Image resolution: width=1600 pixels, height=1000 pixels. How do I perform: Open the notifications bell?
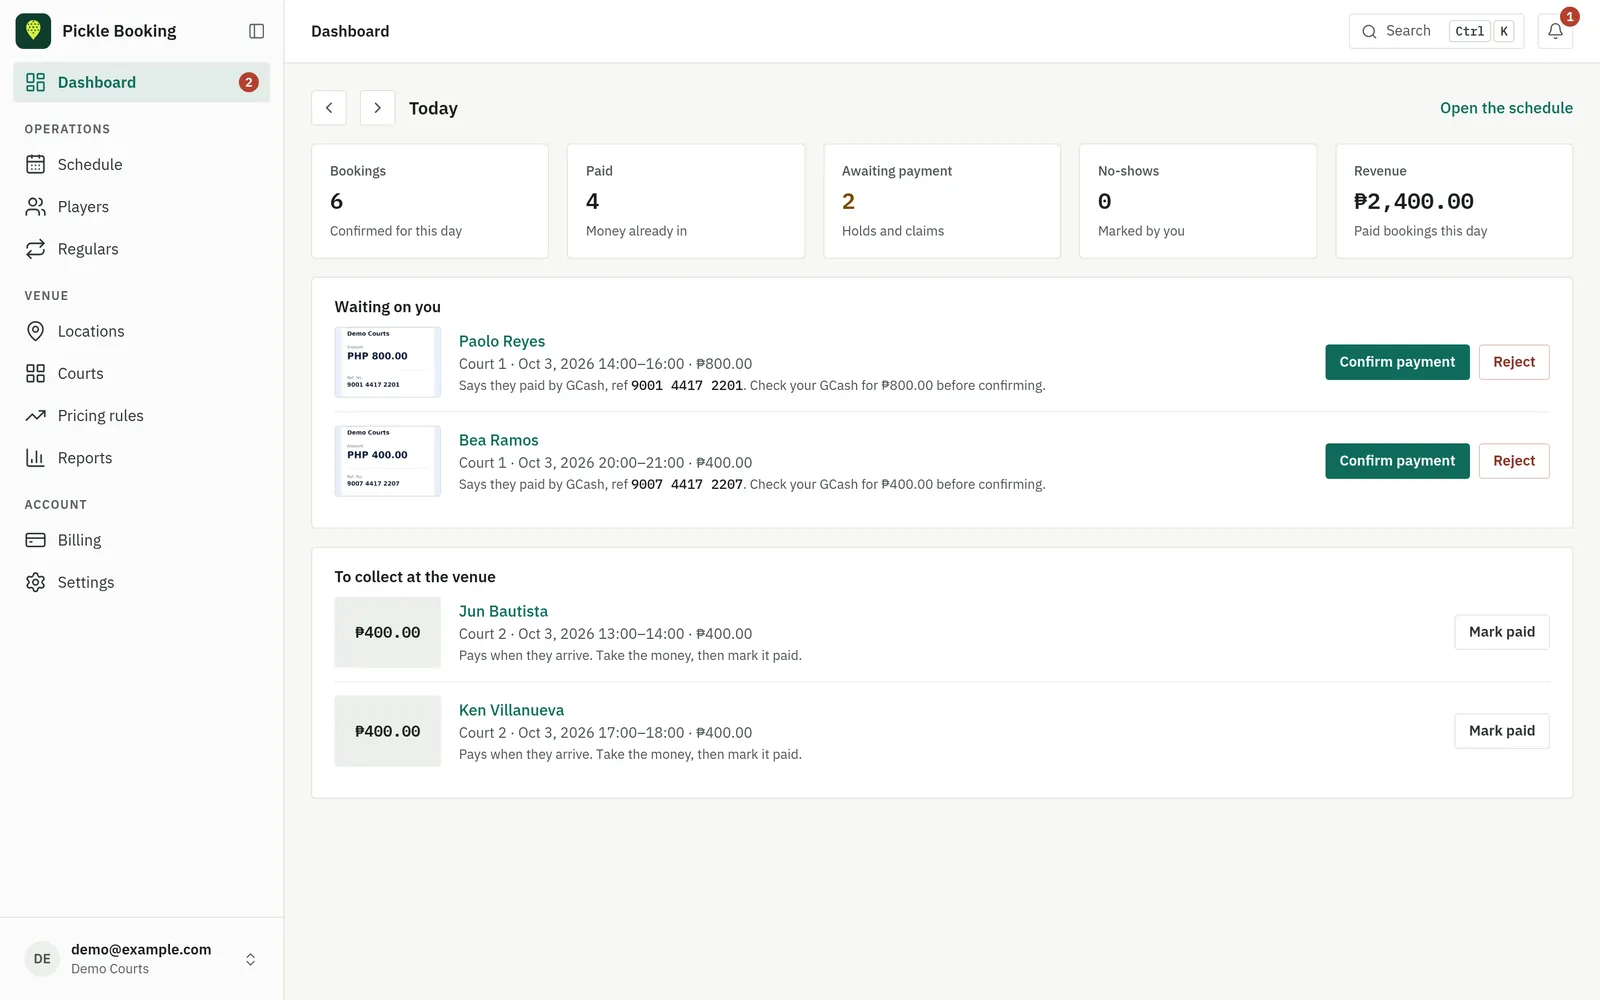tap(1555, 31)
